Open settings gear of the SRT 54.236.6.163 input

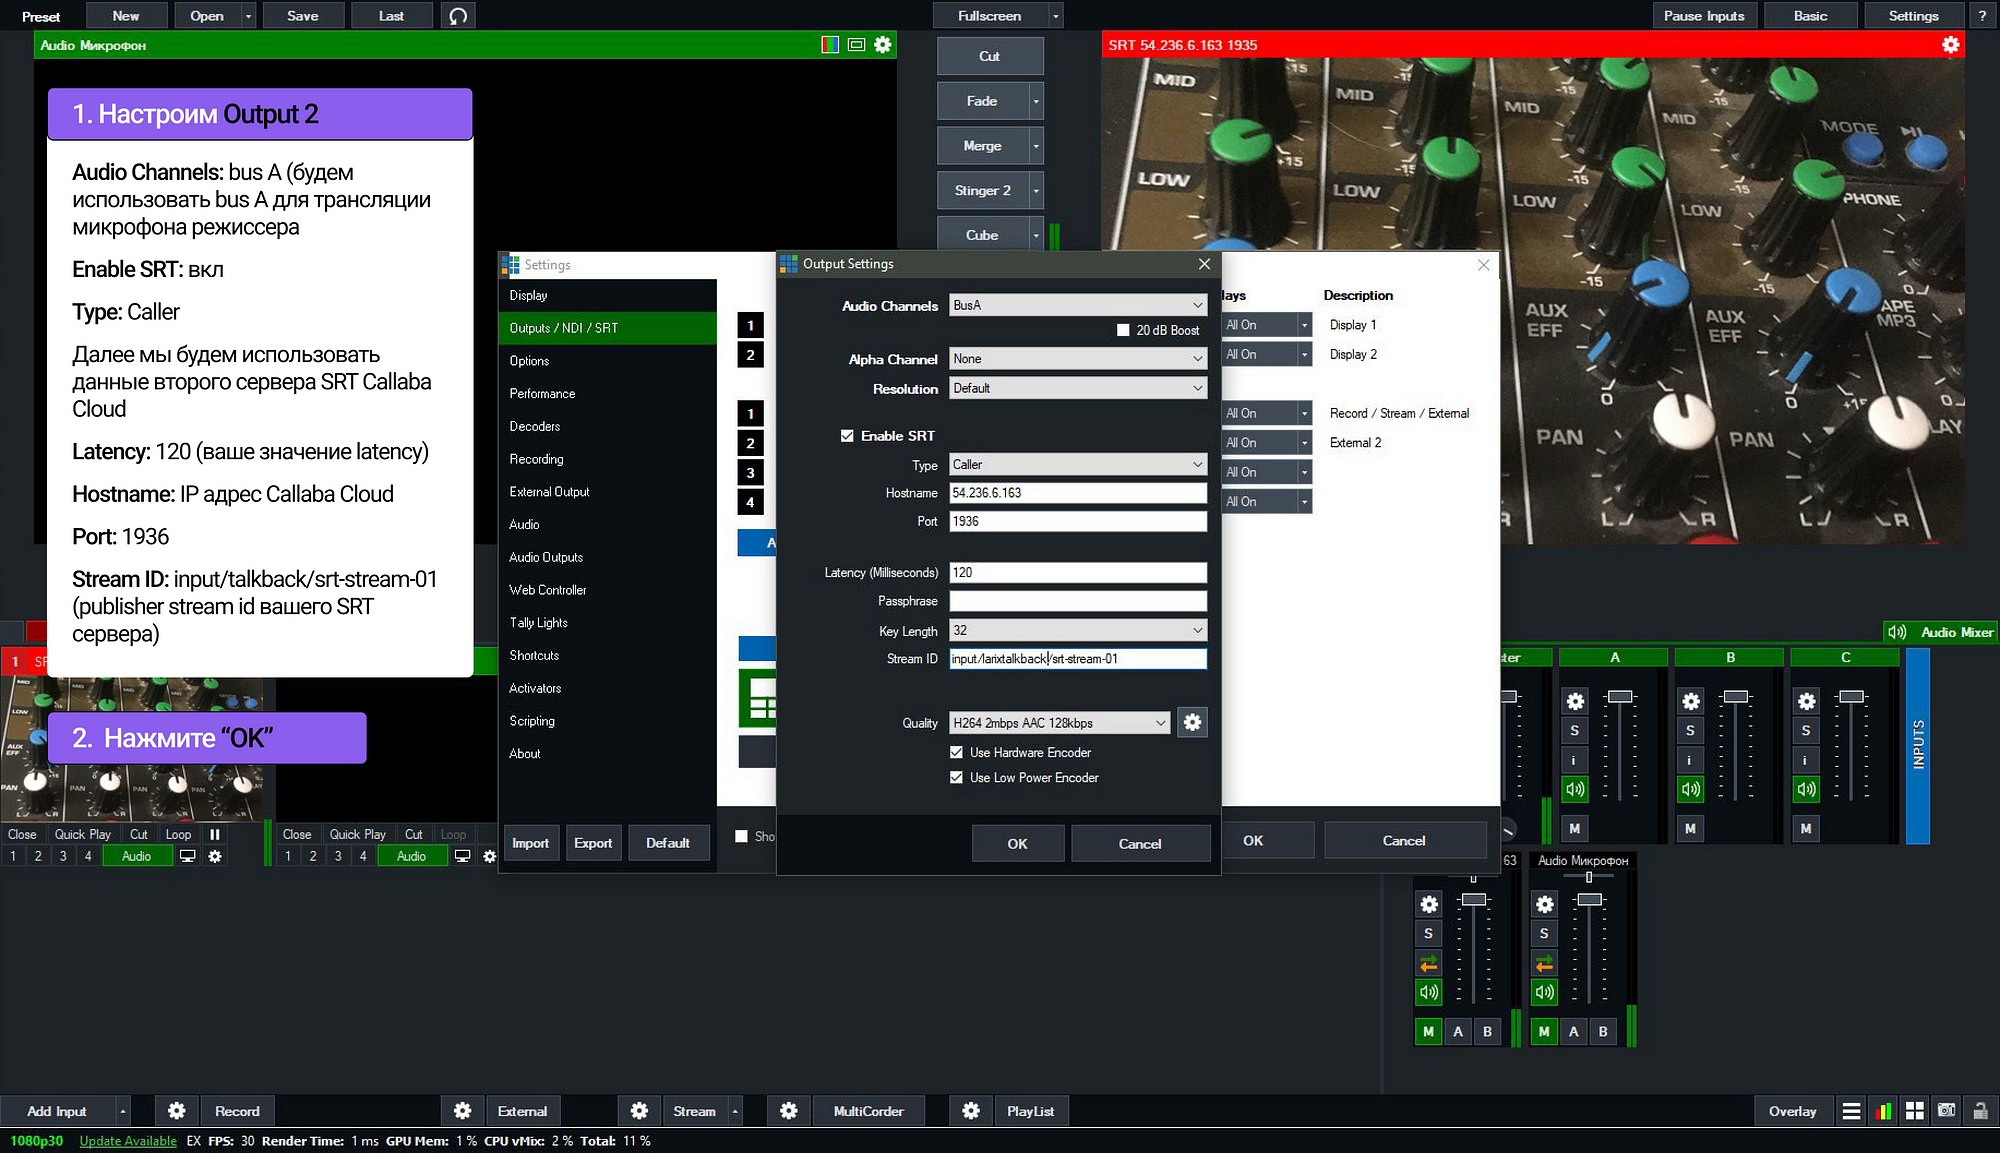click(1950, 45)
